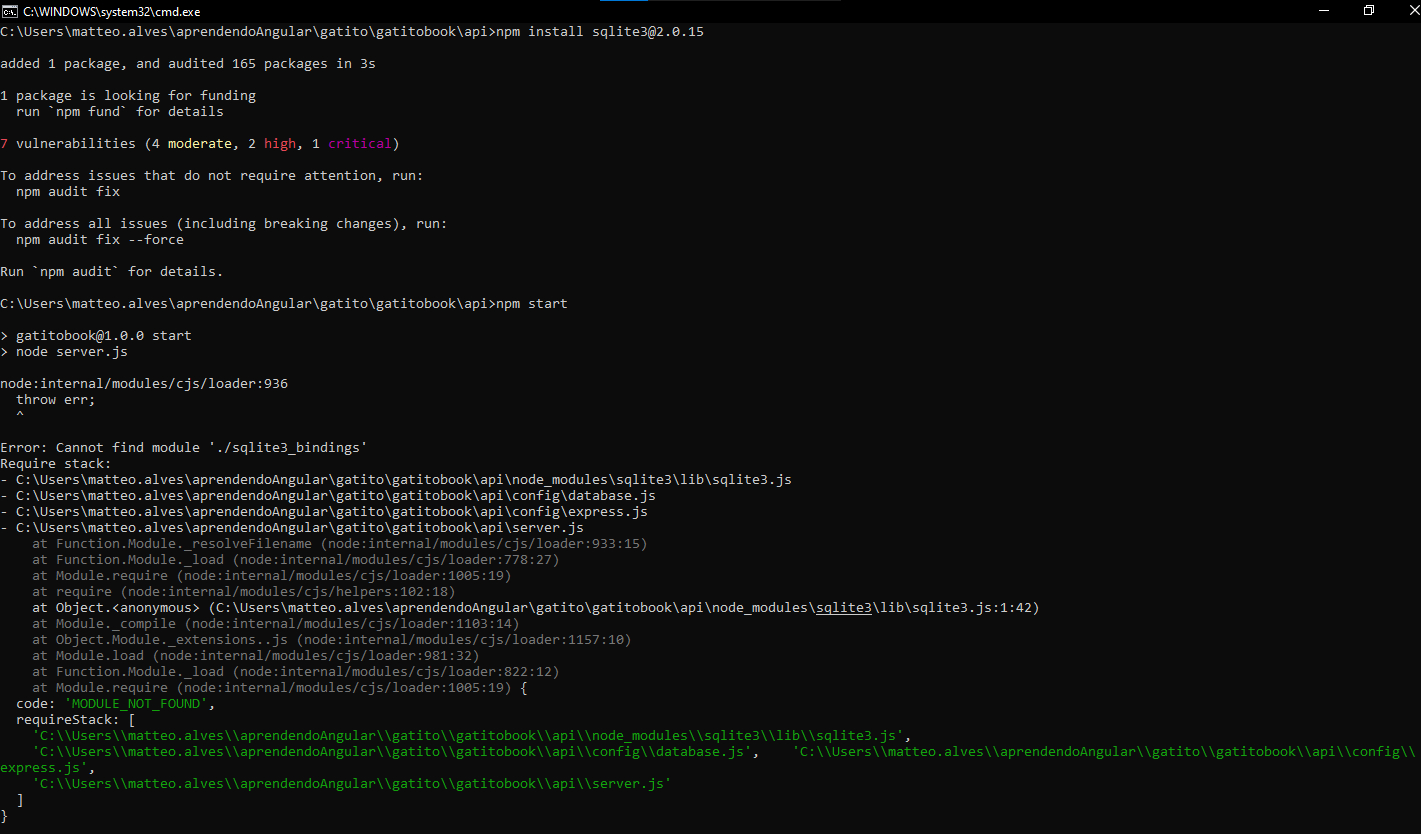Click the red word 'high' in vulnerabilities line

[x=280, y=144]
